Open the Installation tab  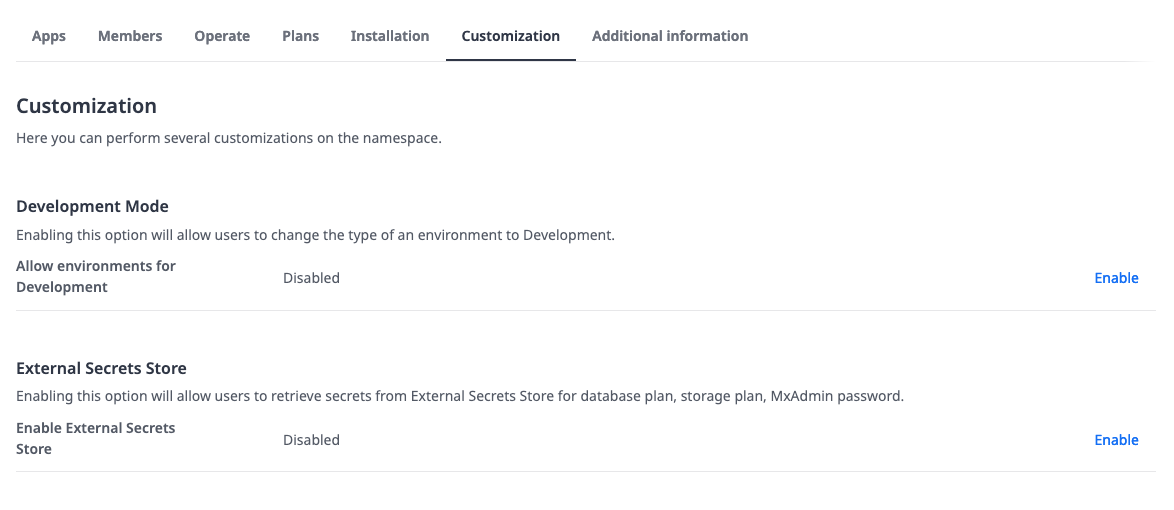[x=389, y=36]
